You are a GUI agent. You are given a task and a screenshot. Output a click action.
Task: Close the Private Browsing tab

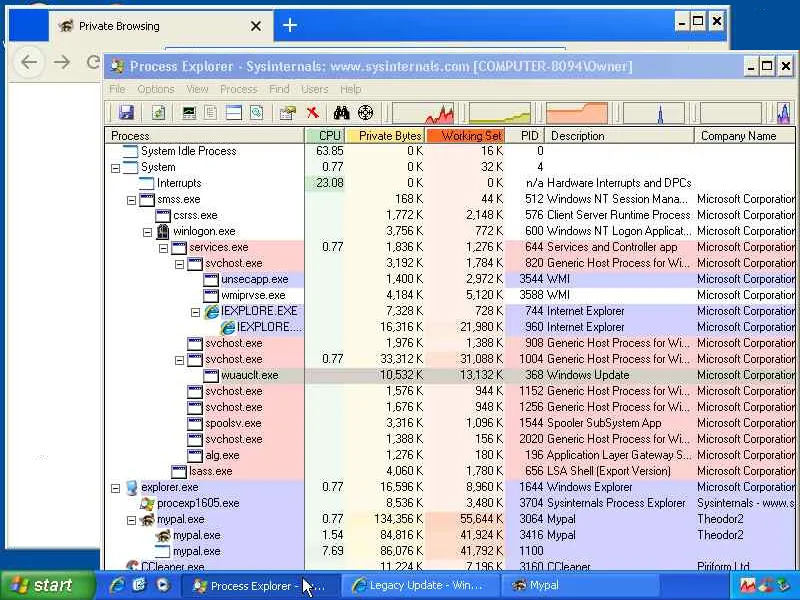click(x=256, y=26)
